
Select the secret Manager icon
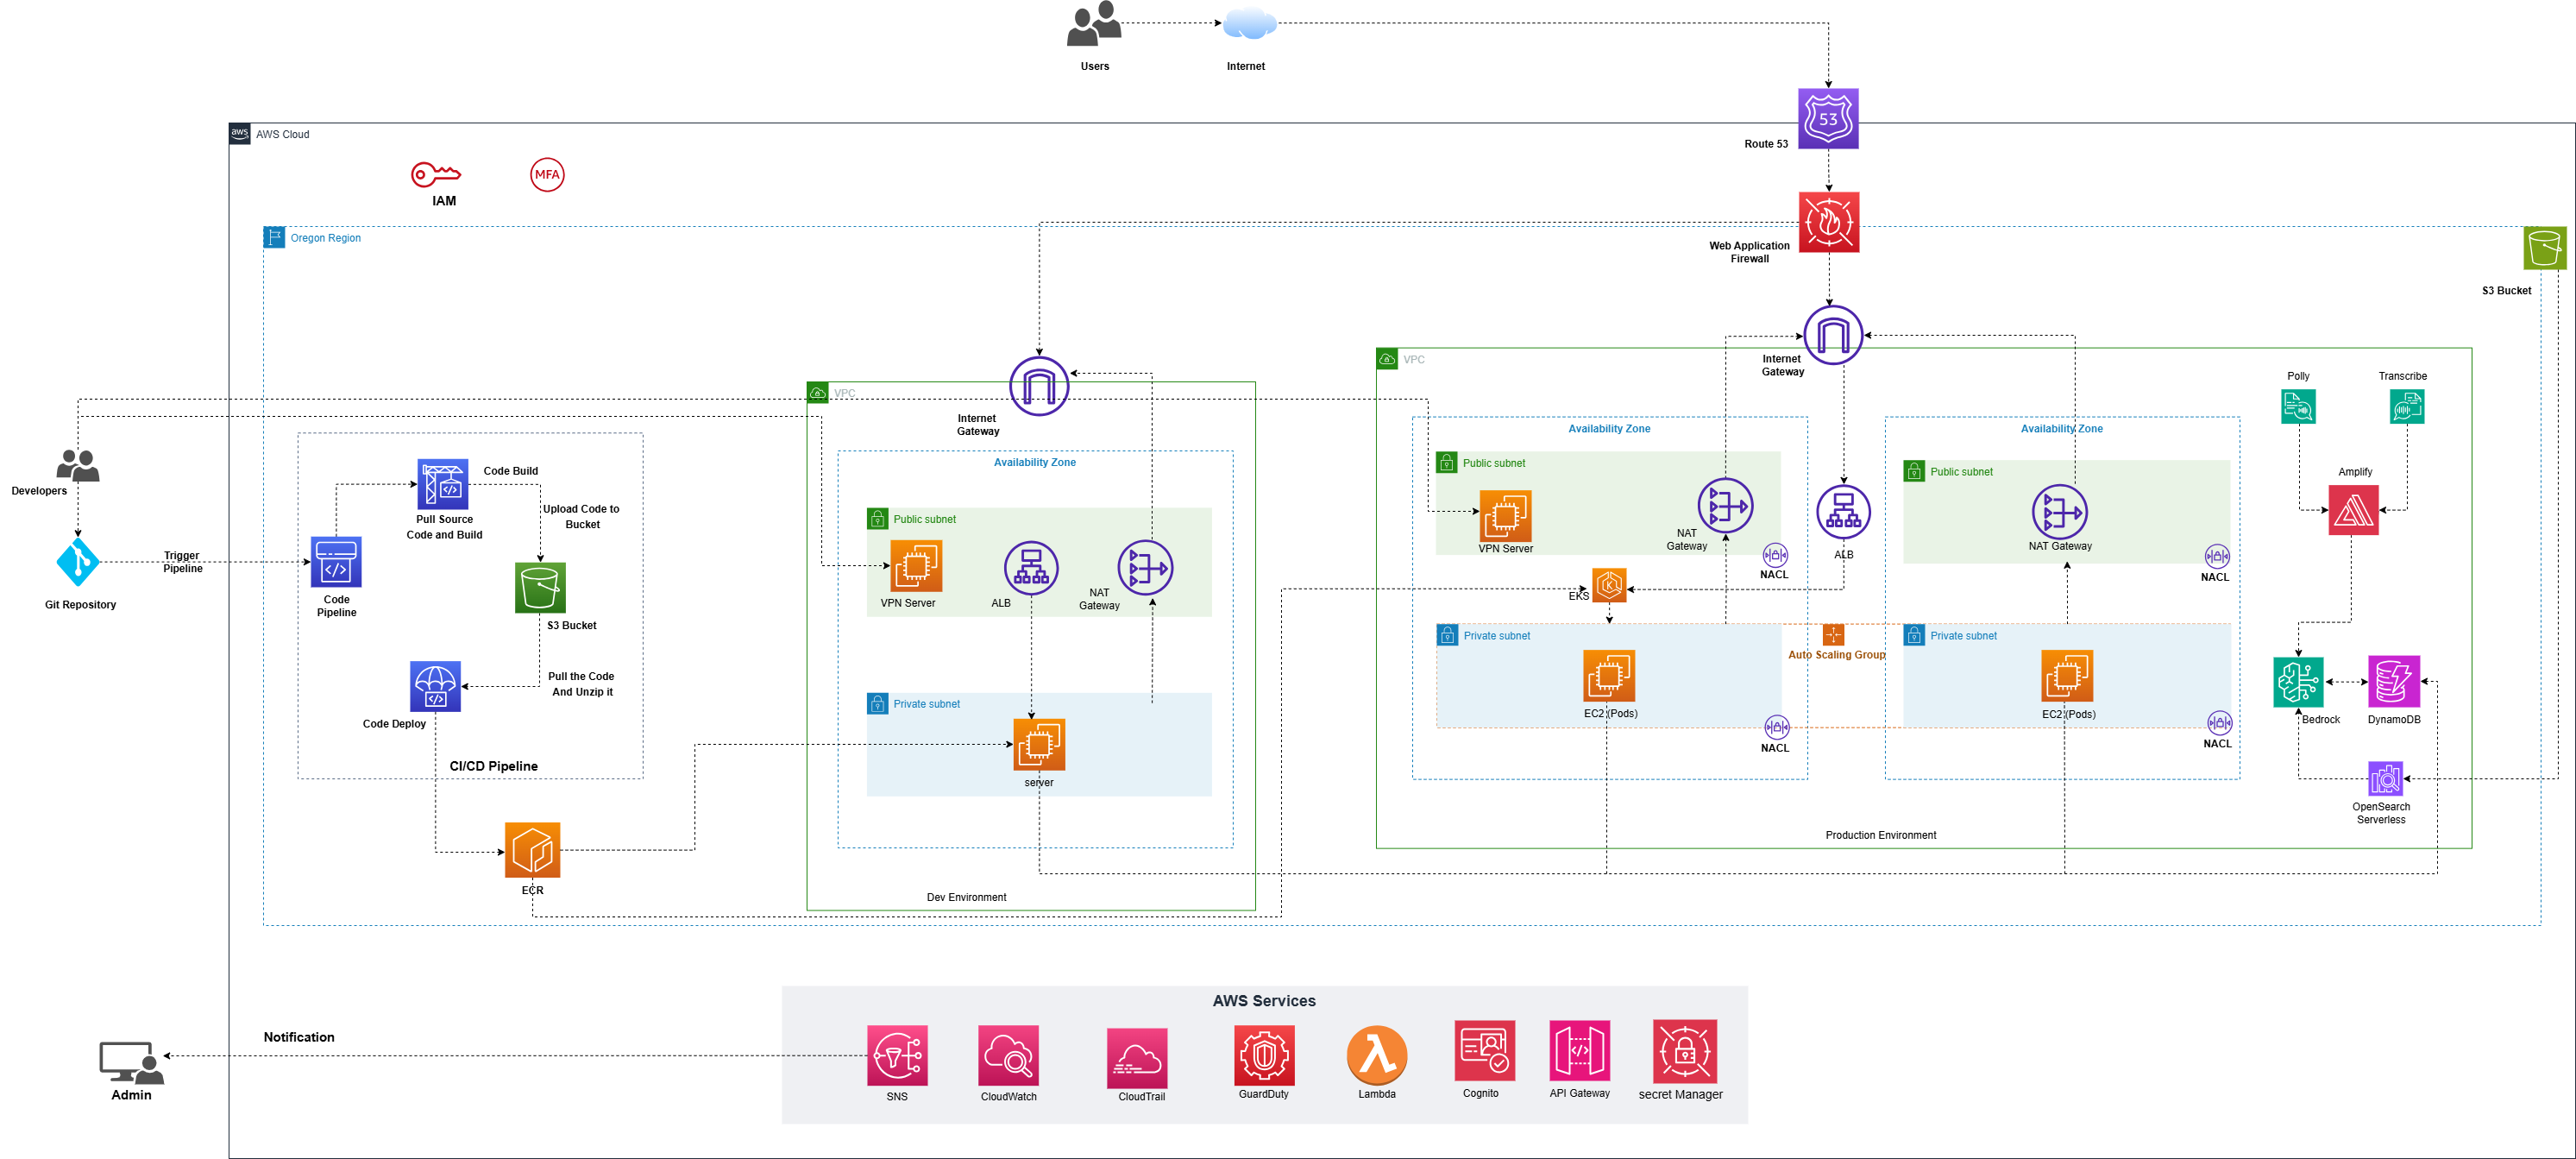click(1684, 1051)
